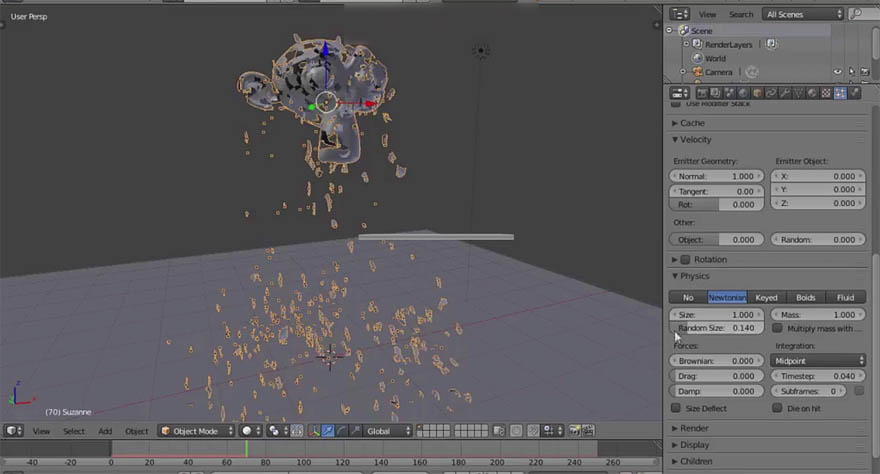Click the snap magnet icon
The height and width of the screenshot is (474, 880).
point(533,431)
